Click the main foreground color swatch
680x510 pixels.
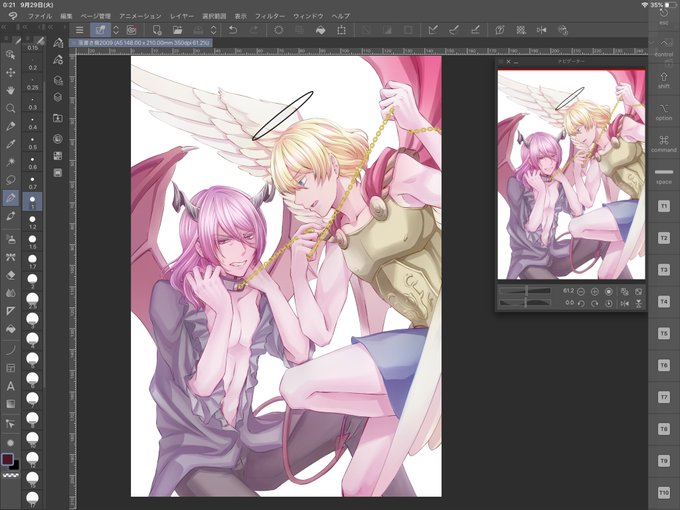(x=7, y=459)
